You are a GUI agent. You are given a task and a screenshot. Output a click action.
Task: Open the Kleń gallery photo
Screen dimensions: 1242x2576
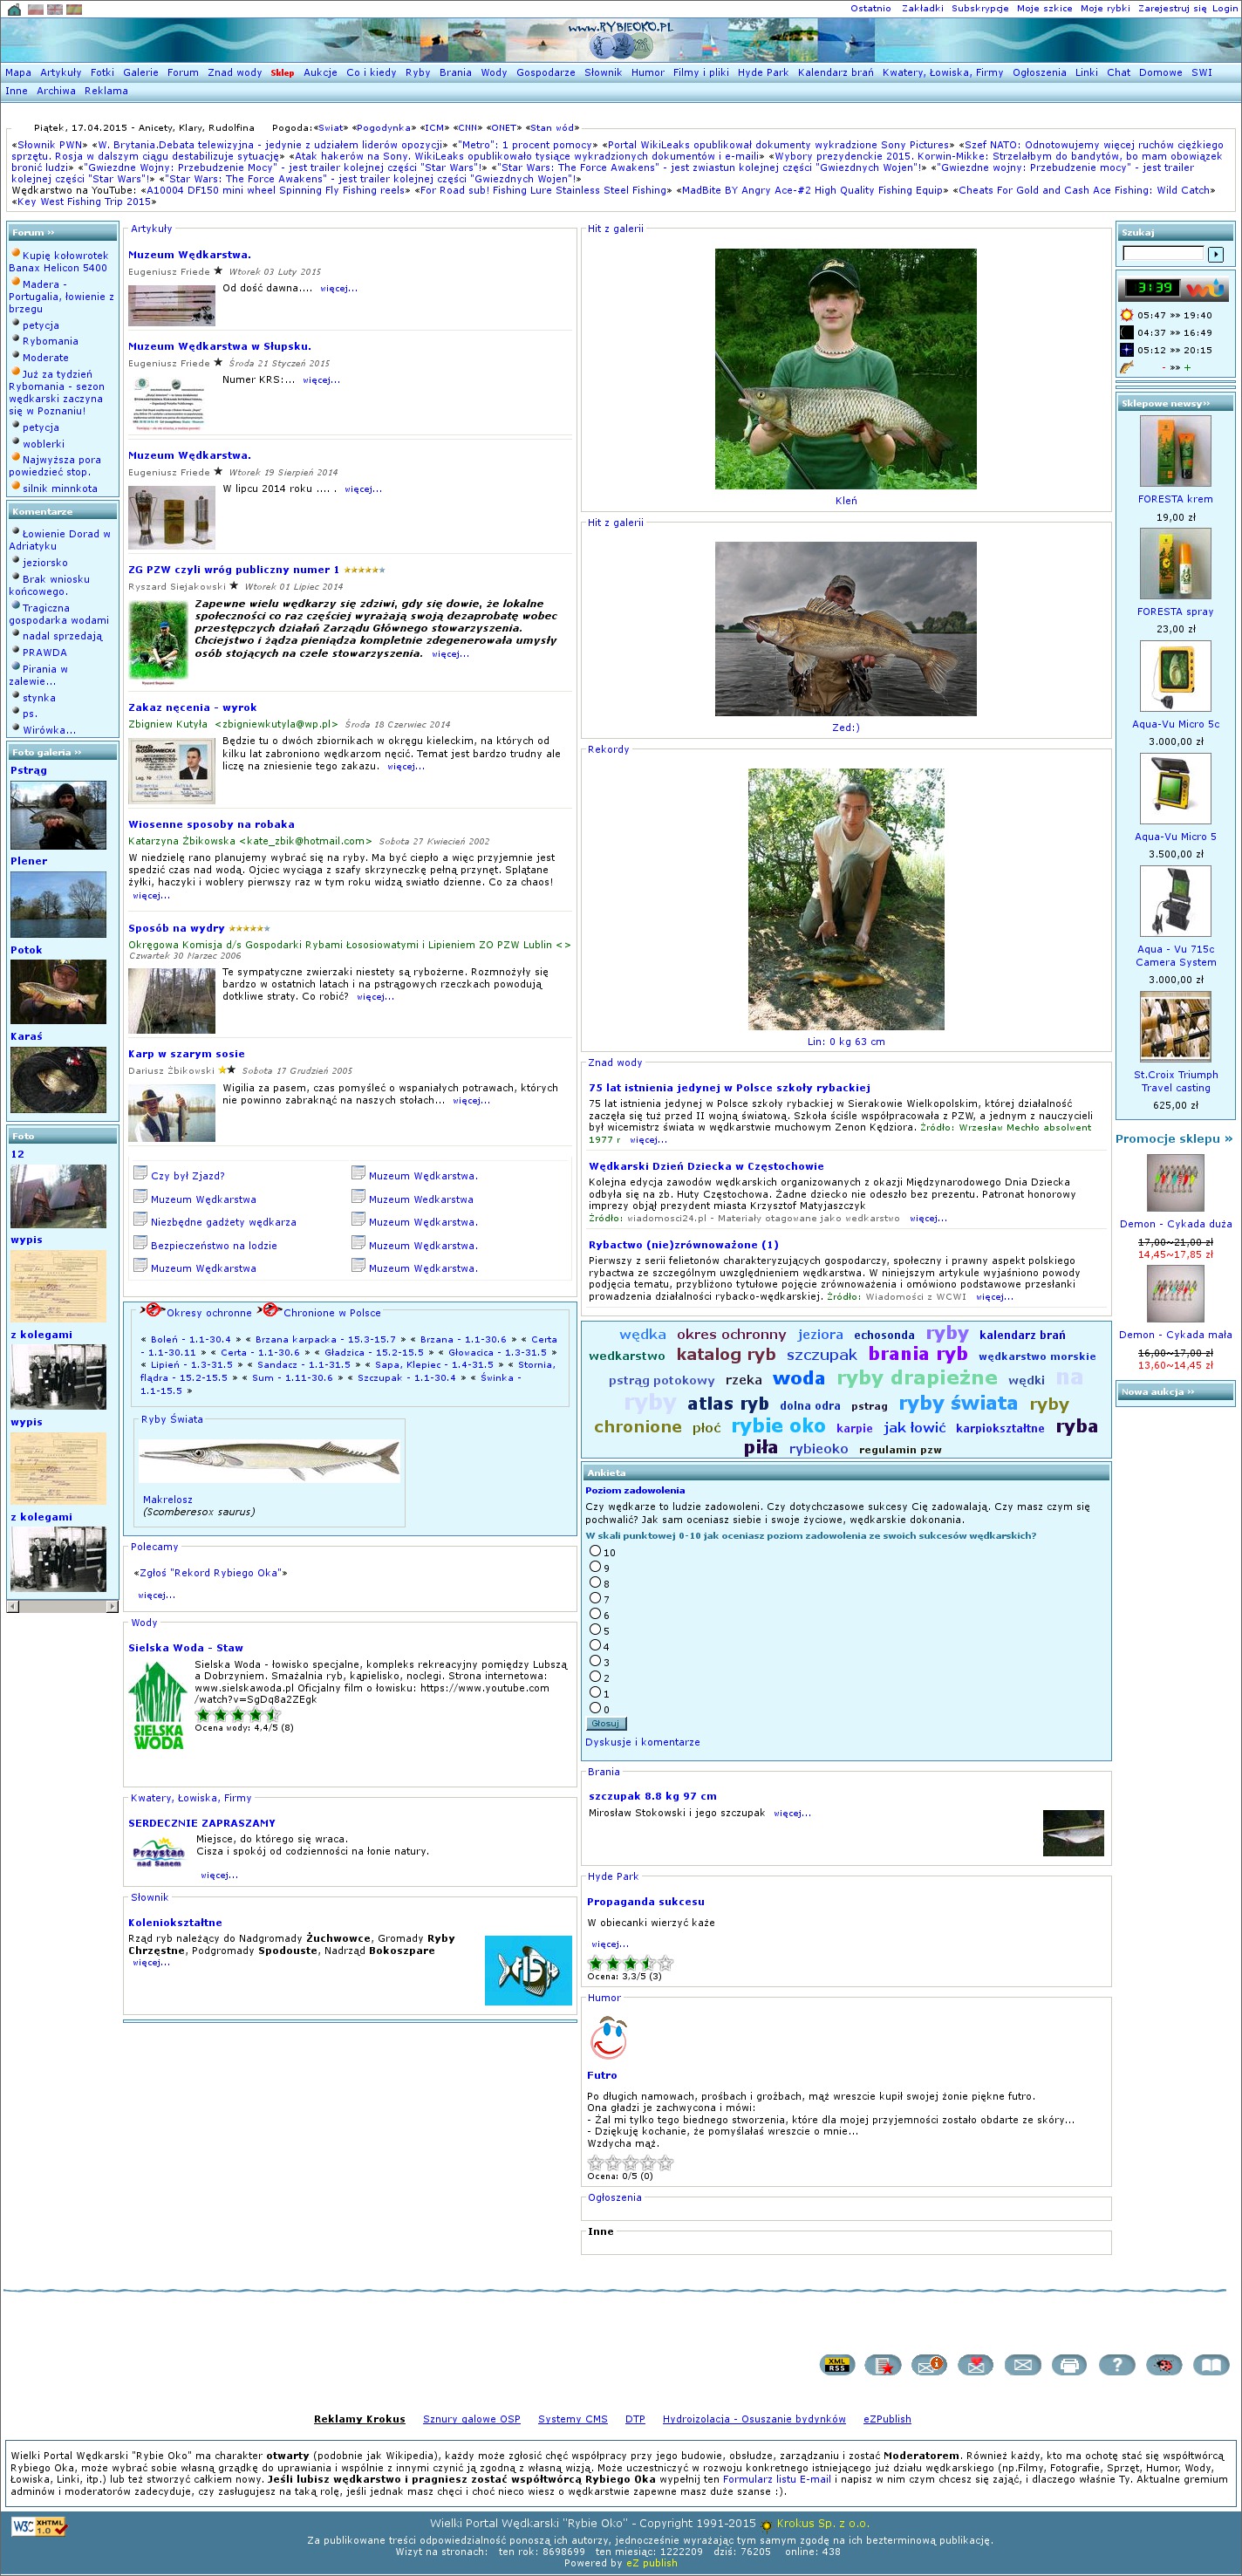(846, 369)
